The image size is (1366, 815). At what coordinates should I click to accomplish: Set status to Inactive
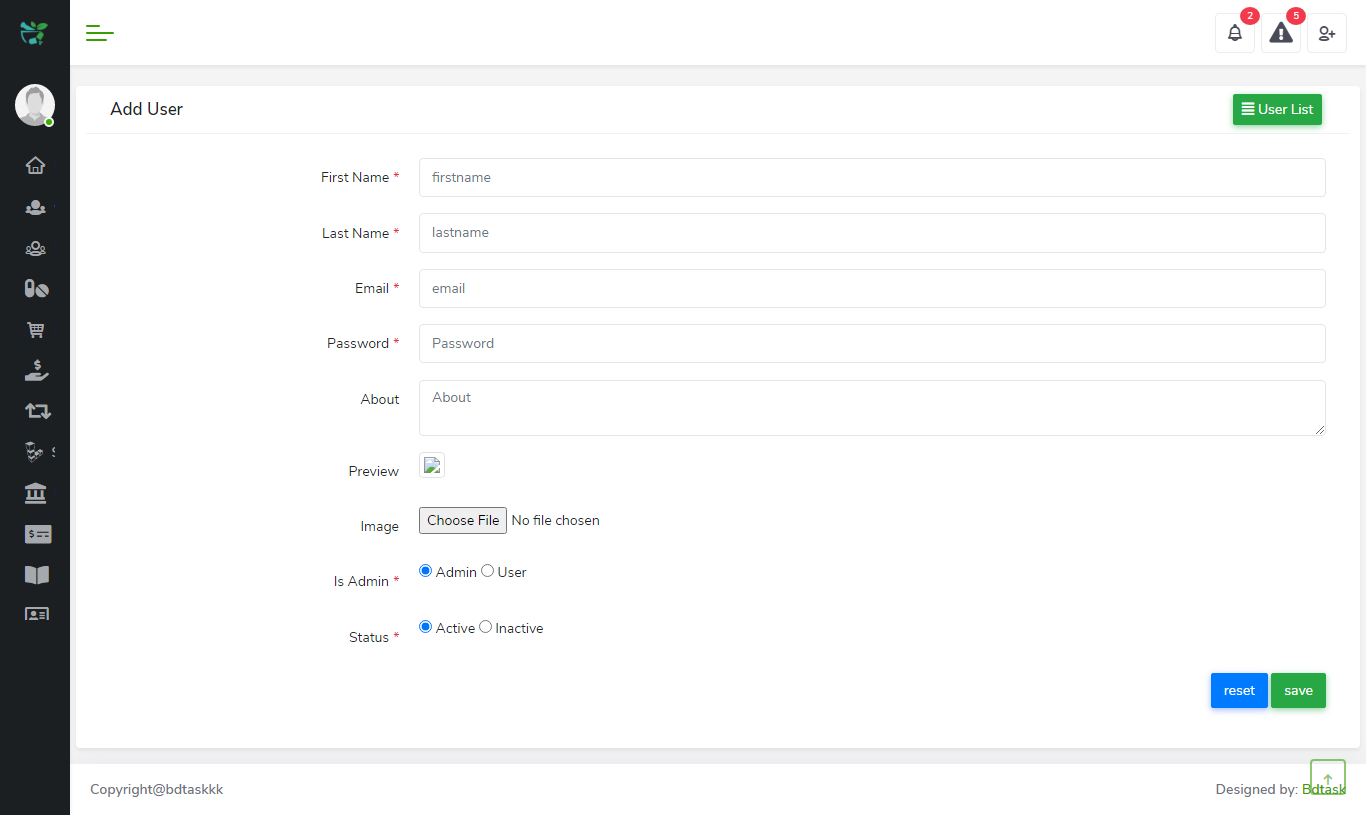click(x=486, y=627)
